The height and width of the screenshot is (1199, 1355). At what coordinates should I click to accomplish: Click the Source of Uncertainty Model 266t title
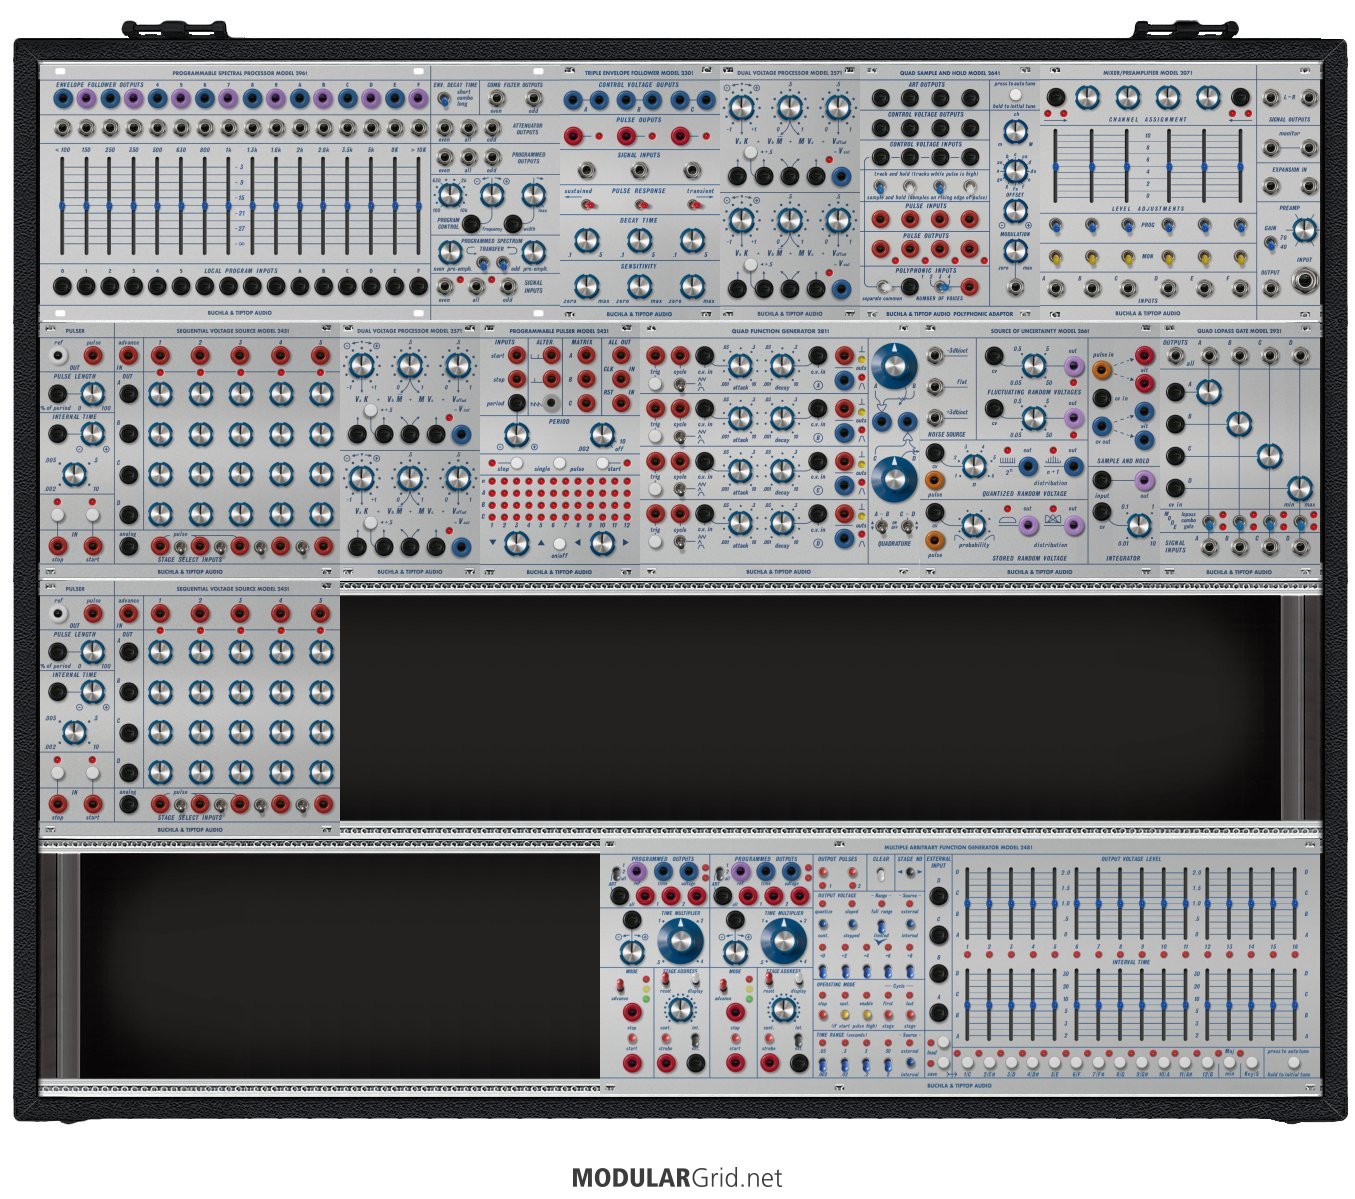coord(1040,331)
